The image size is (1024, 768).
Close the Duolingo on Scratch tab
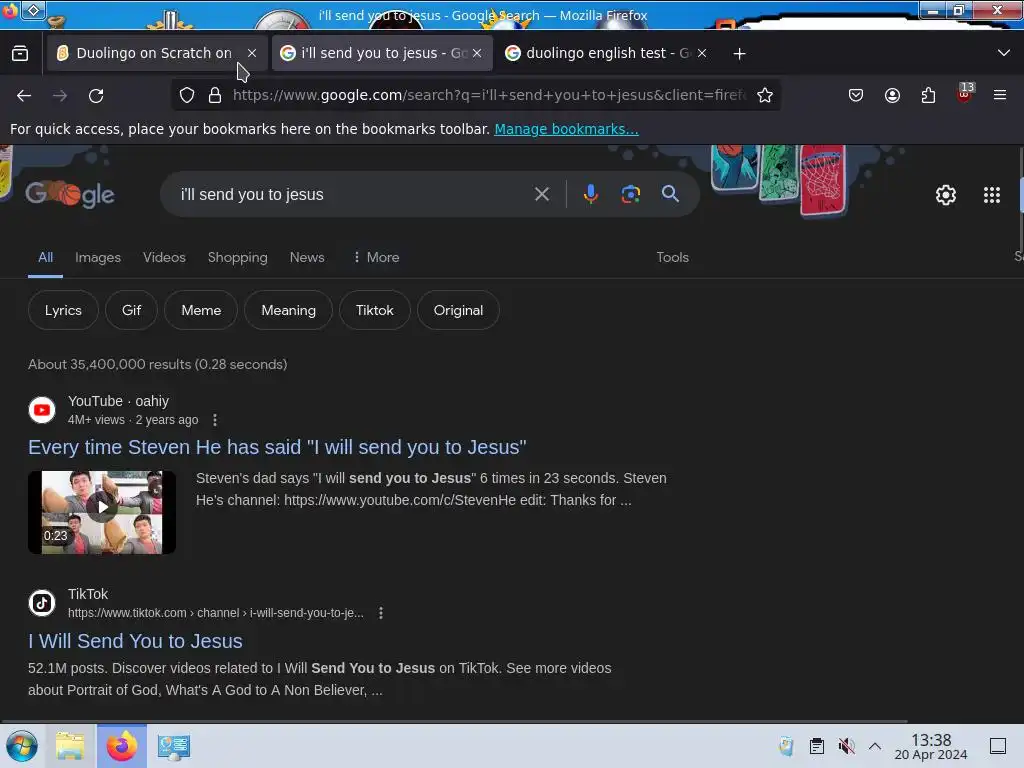pos(252,54)
